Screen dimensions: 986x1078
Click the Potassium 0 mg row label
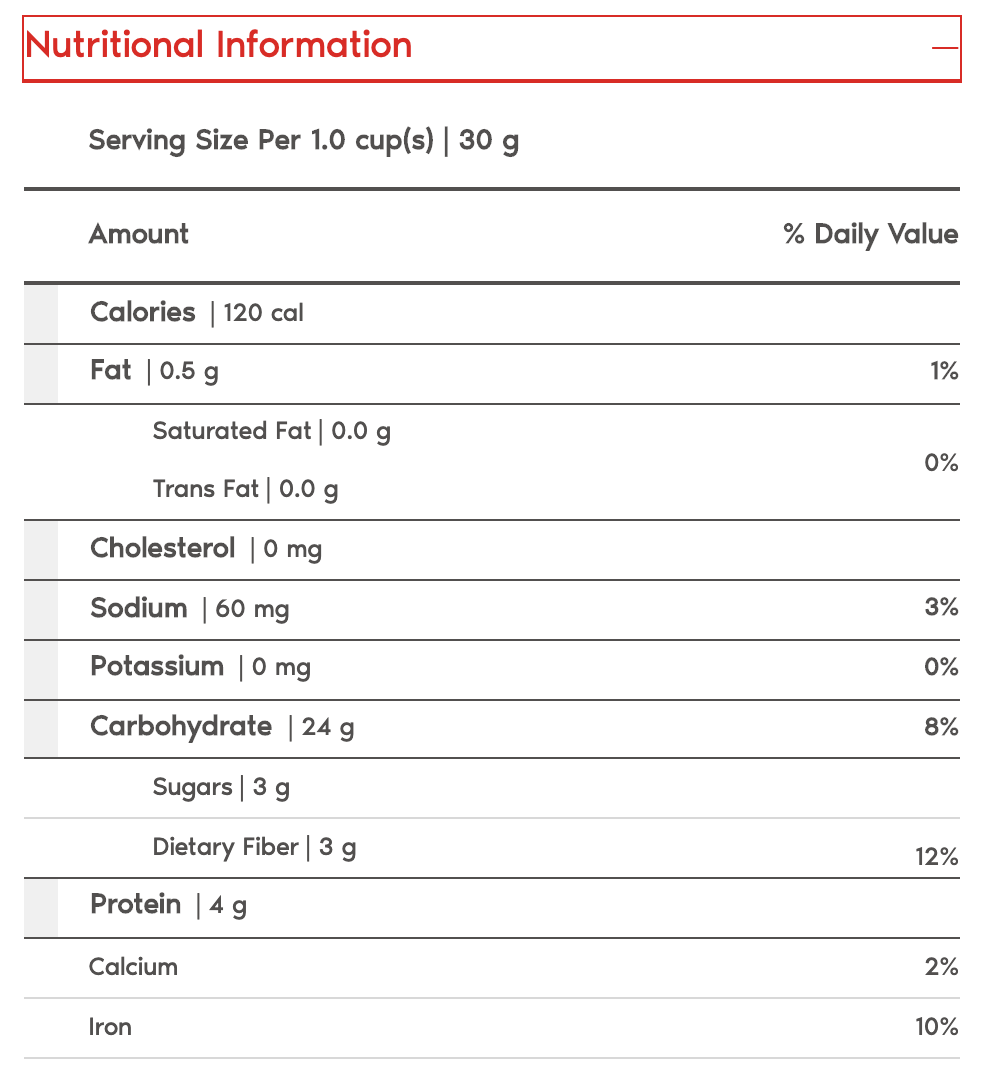(x=200, y=667)
